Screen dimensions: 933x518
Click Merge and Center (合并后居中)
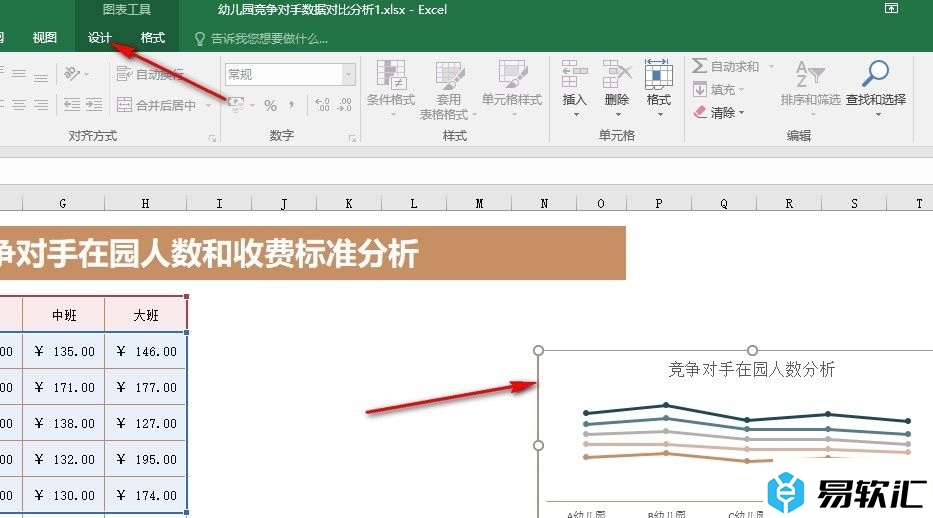(156, 105)
